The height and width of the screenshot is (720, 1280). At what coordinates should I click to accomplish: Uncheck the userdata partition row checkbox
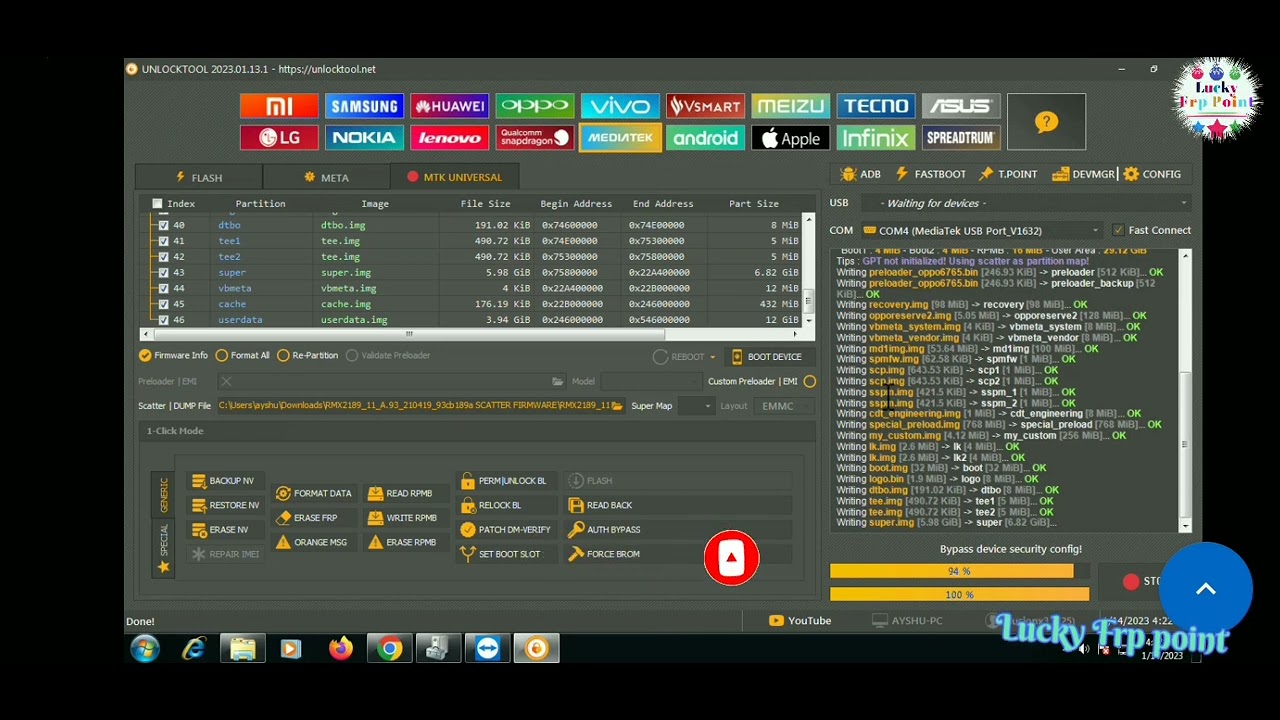pyautogui.click(x=163, y=320)
